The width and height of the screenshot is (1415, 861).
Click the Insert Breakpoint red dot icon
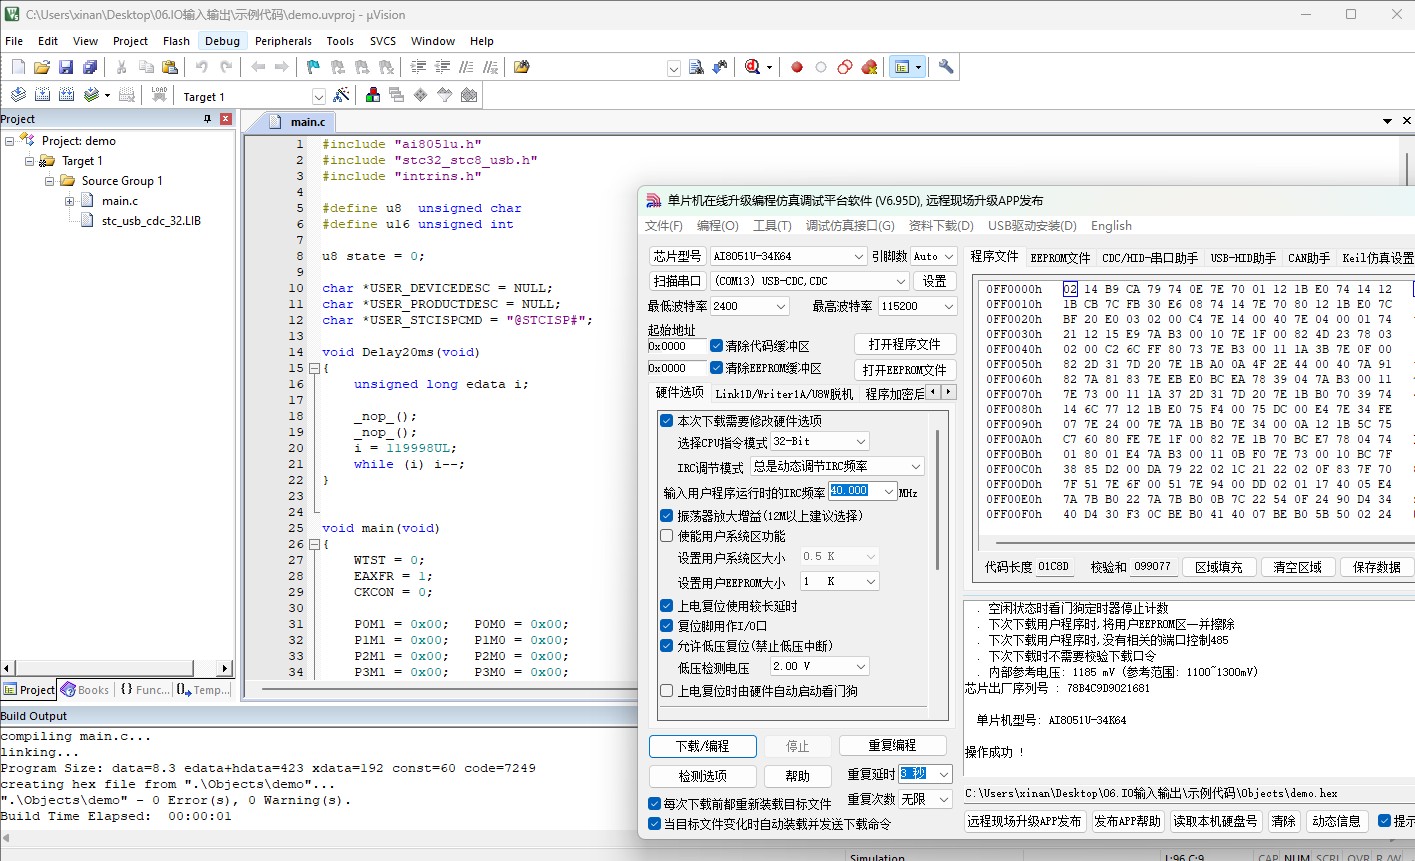797,67
